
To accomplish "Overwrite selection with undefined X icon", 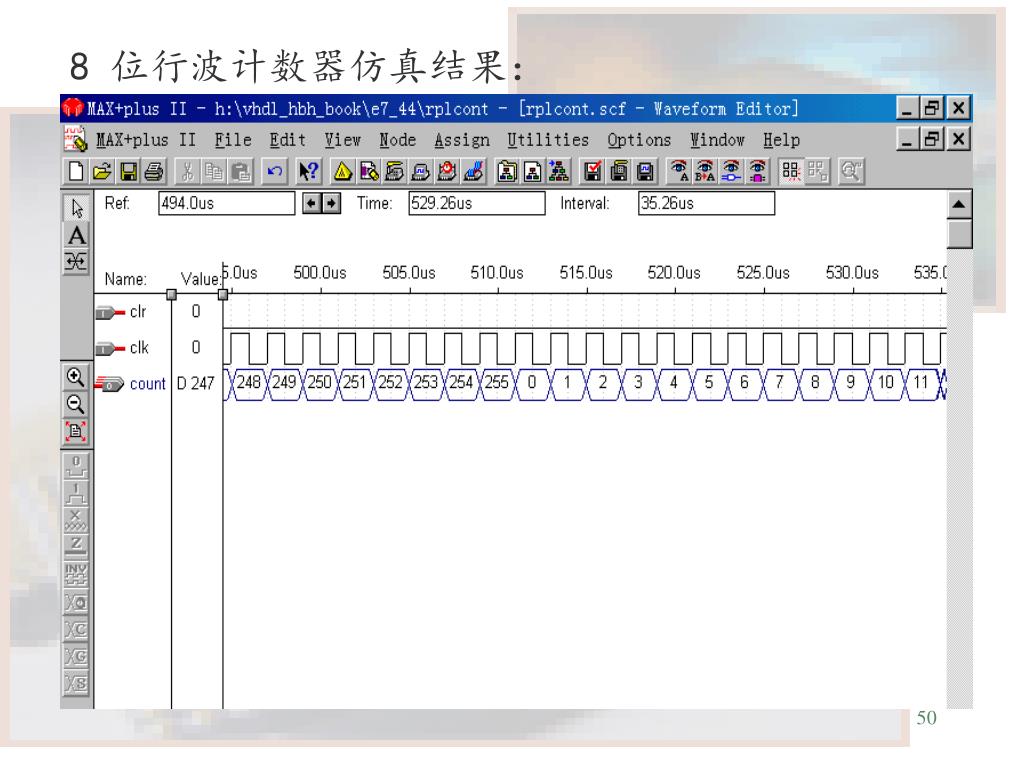I will (76, 520).
